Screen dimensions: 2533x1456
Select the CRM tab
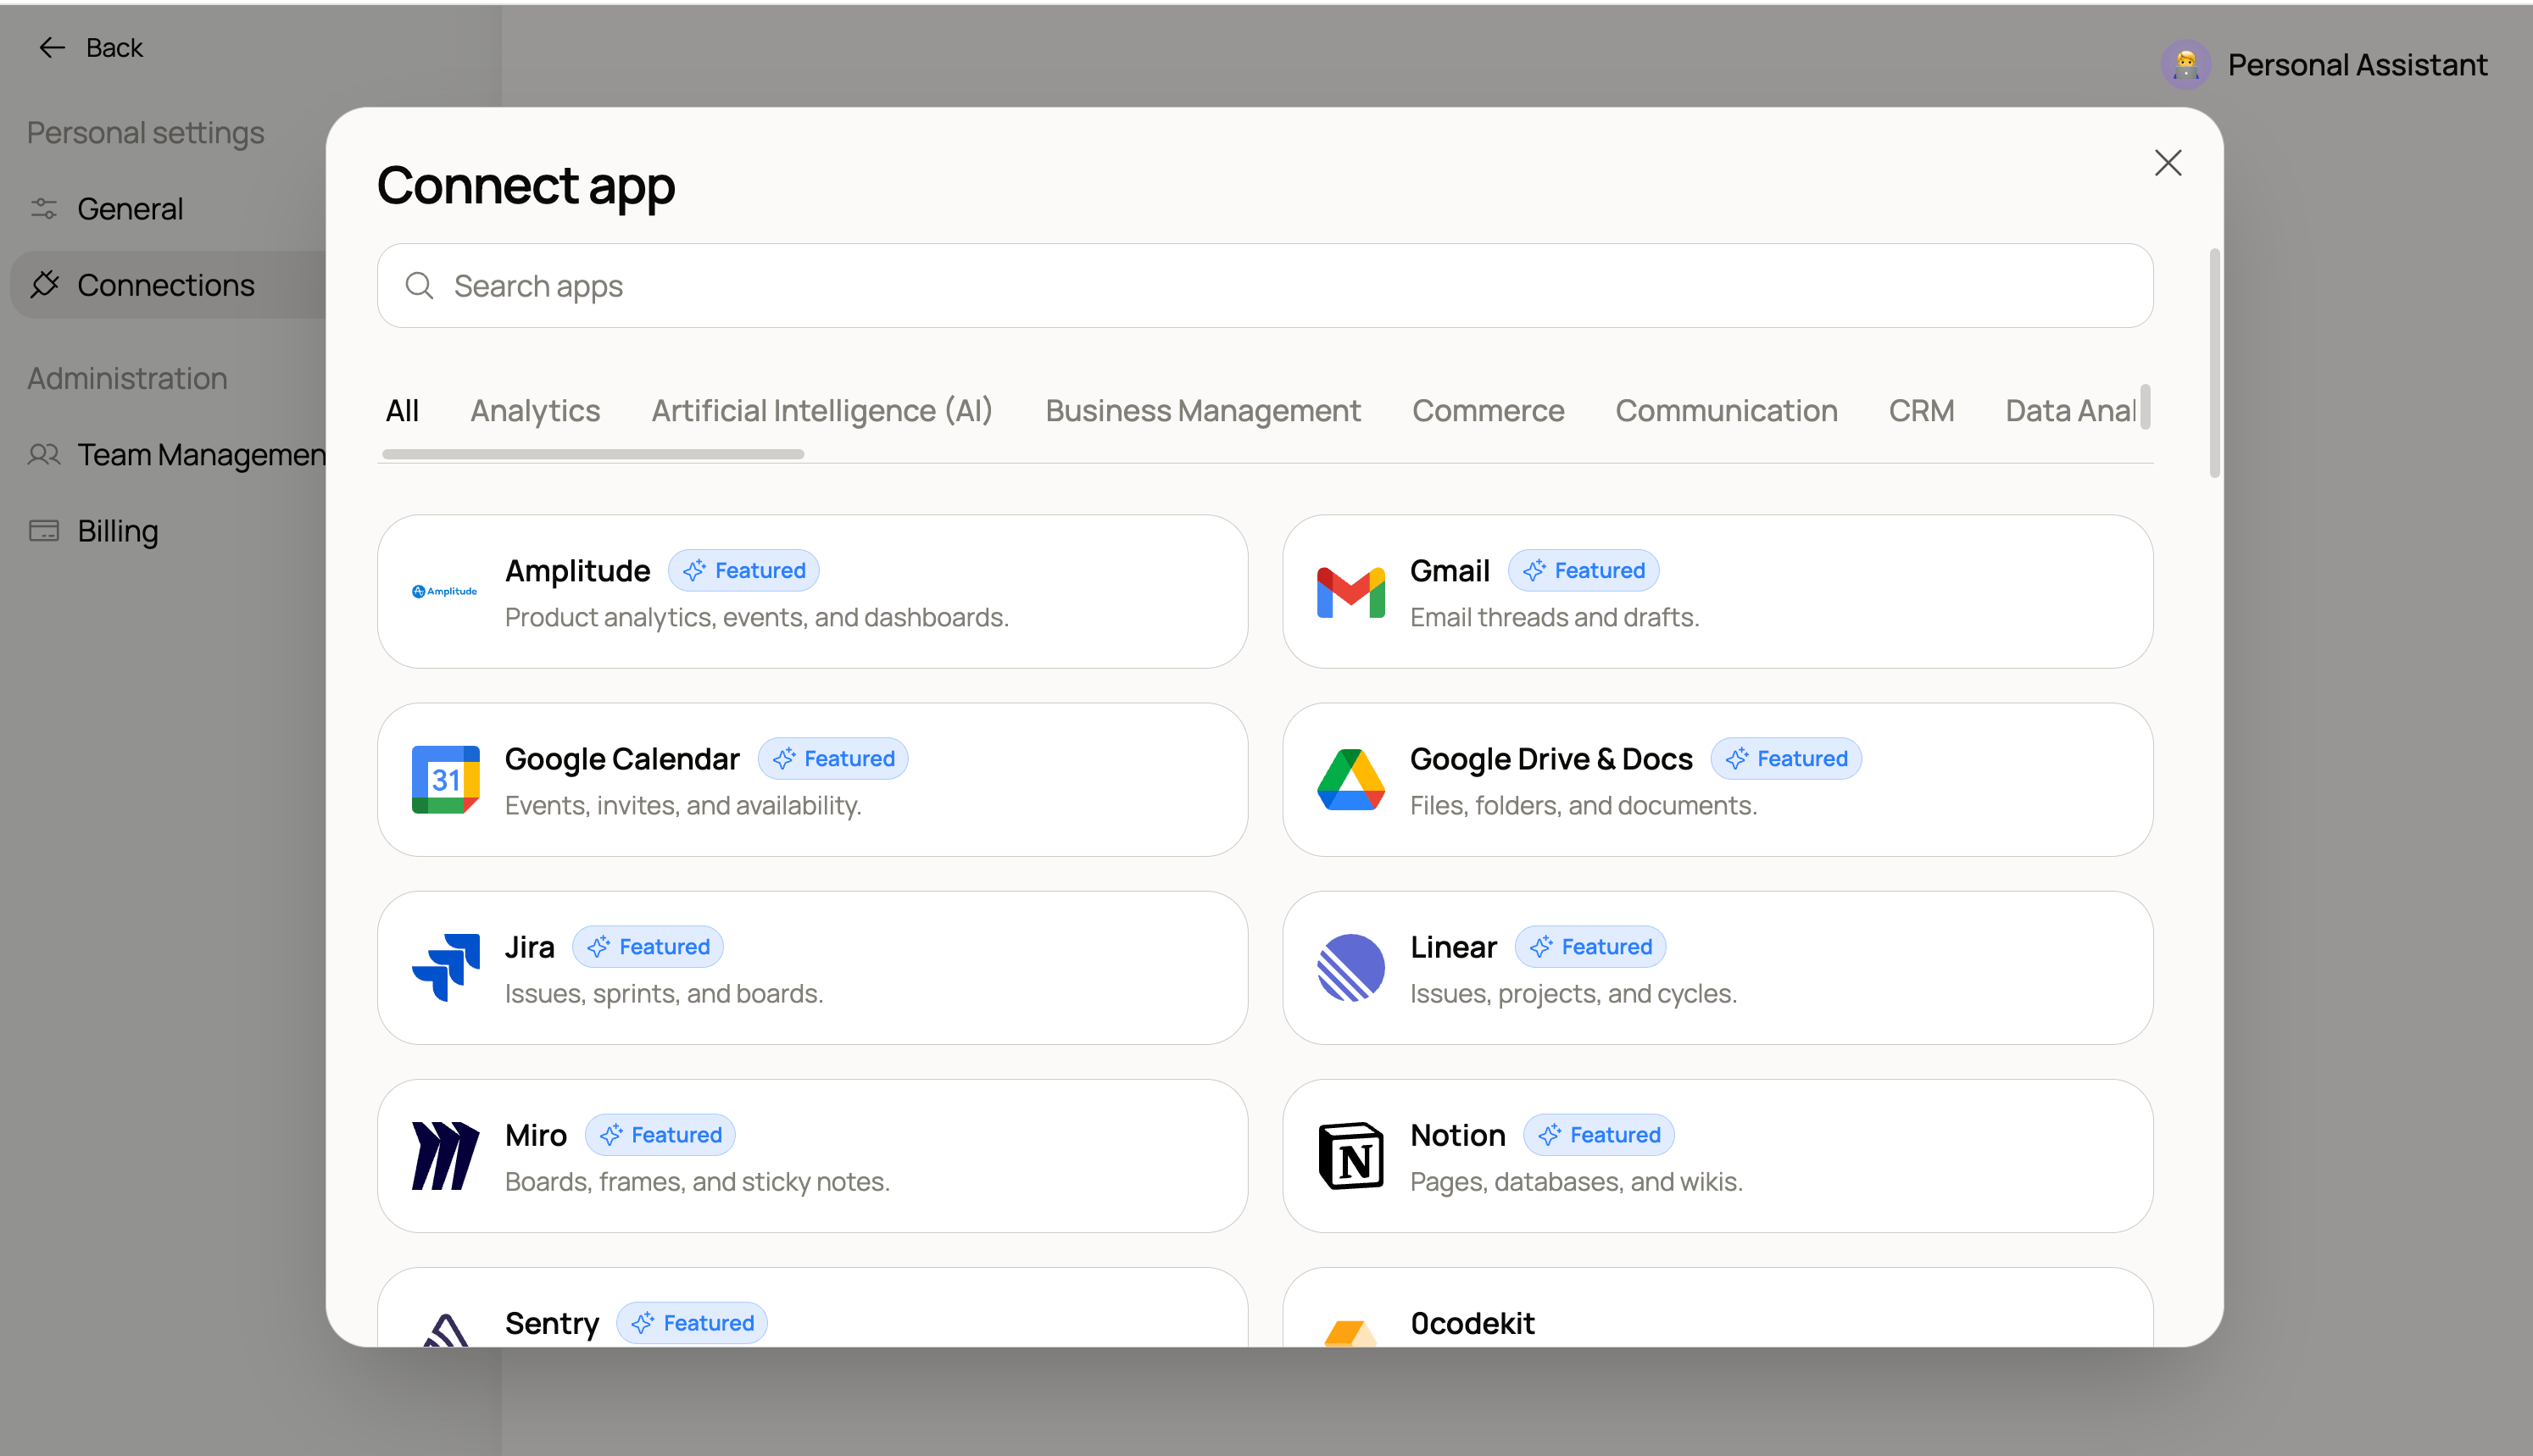[x=1921, y=410]
